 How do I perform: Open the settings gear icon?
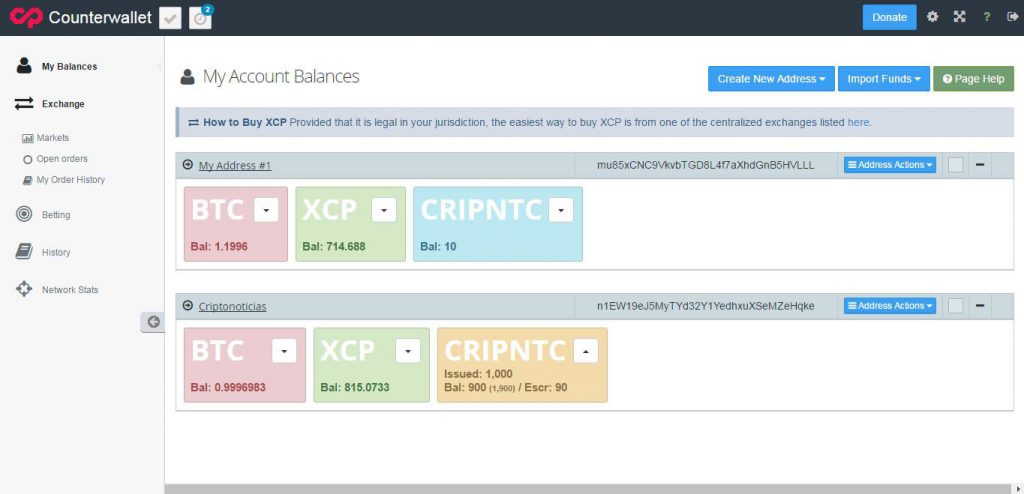[933, 17]
